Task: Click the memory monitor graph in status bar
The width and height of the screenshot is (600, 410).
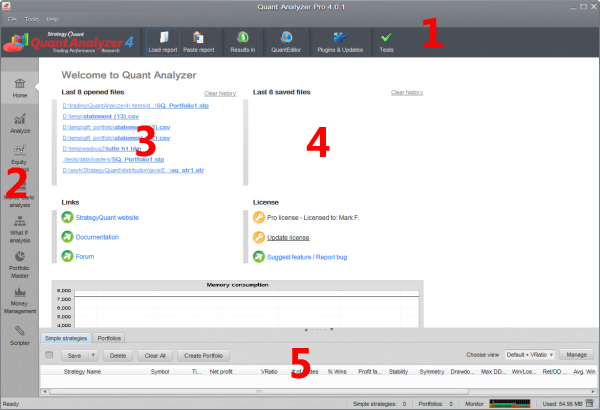Action: coord(510,403)
